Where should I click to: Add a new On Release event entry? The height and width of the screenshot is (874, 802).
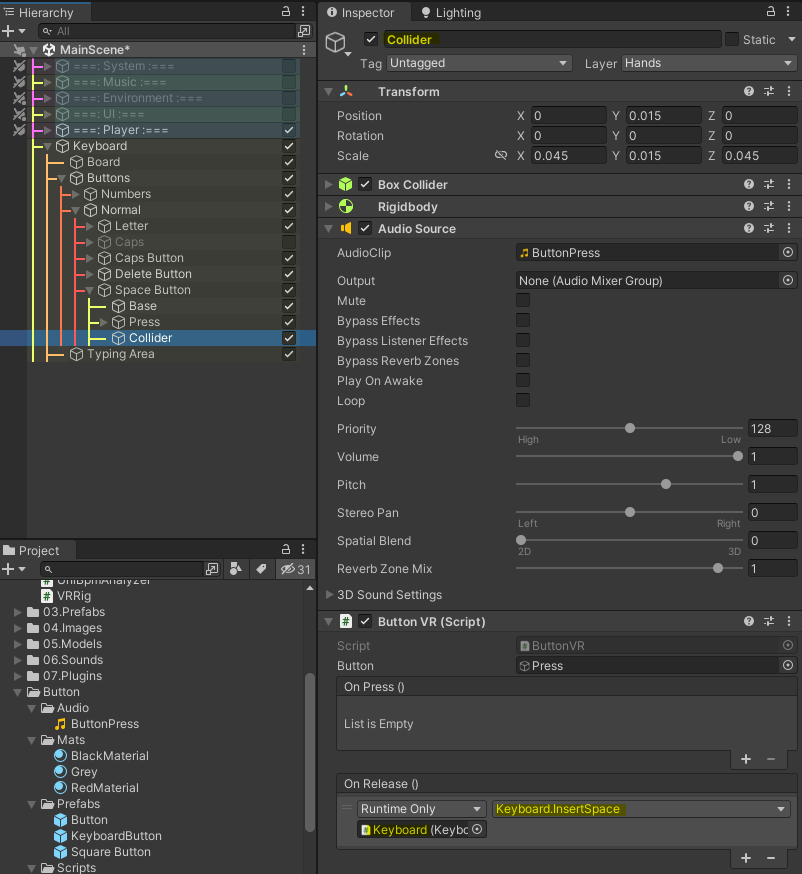click(746, 858)
